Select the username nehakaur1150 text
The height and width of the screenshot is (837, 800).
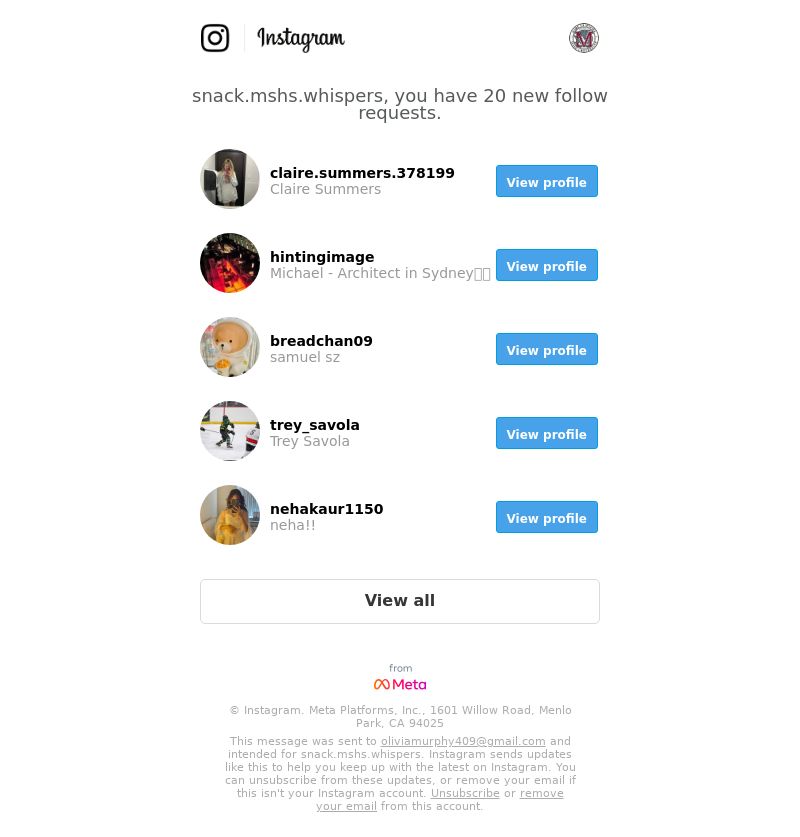coord(327,509)
